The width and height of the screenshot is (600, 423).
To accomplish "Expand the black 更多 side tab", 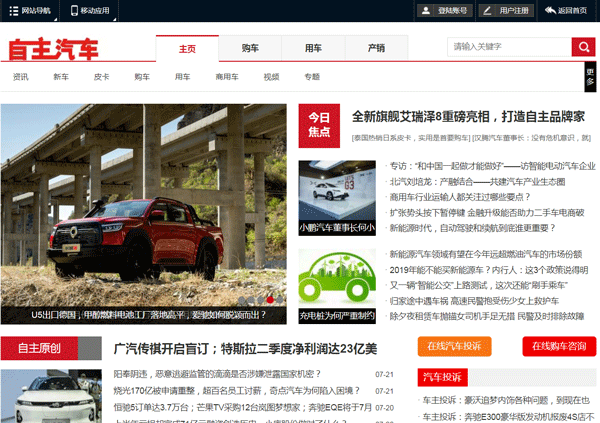I will coord(590,77).
